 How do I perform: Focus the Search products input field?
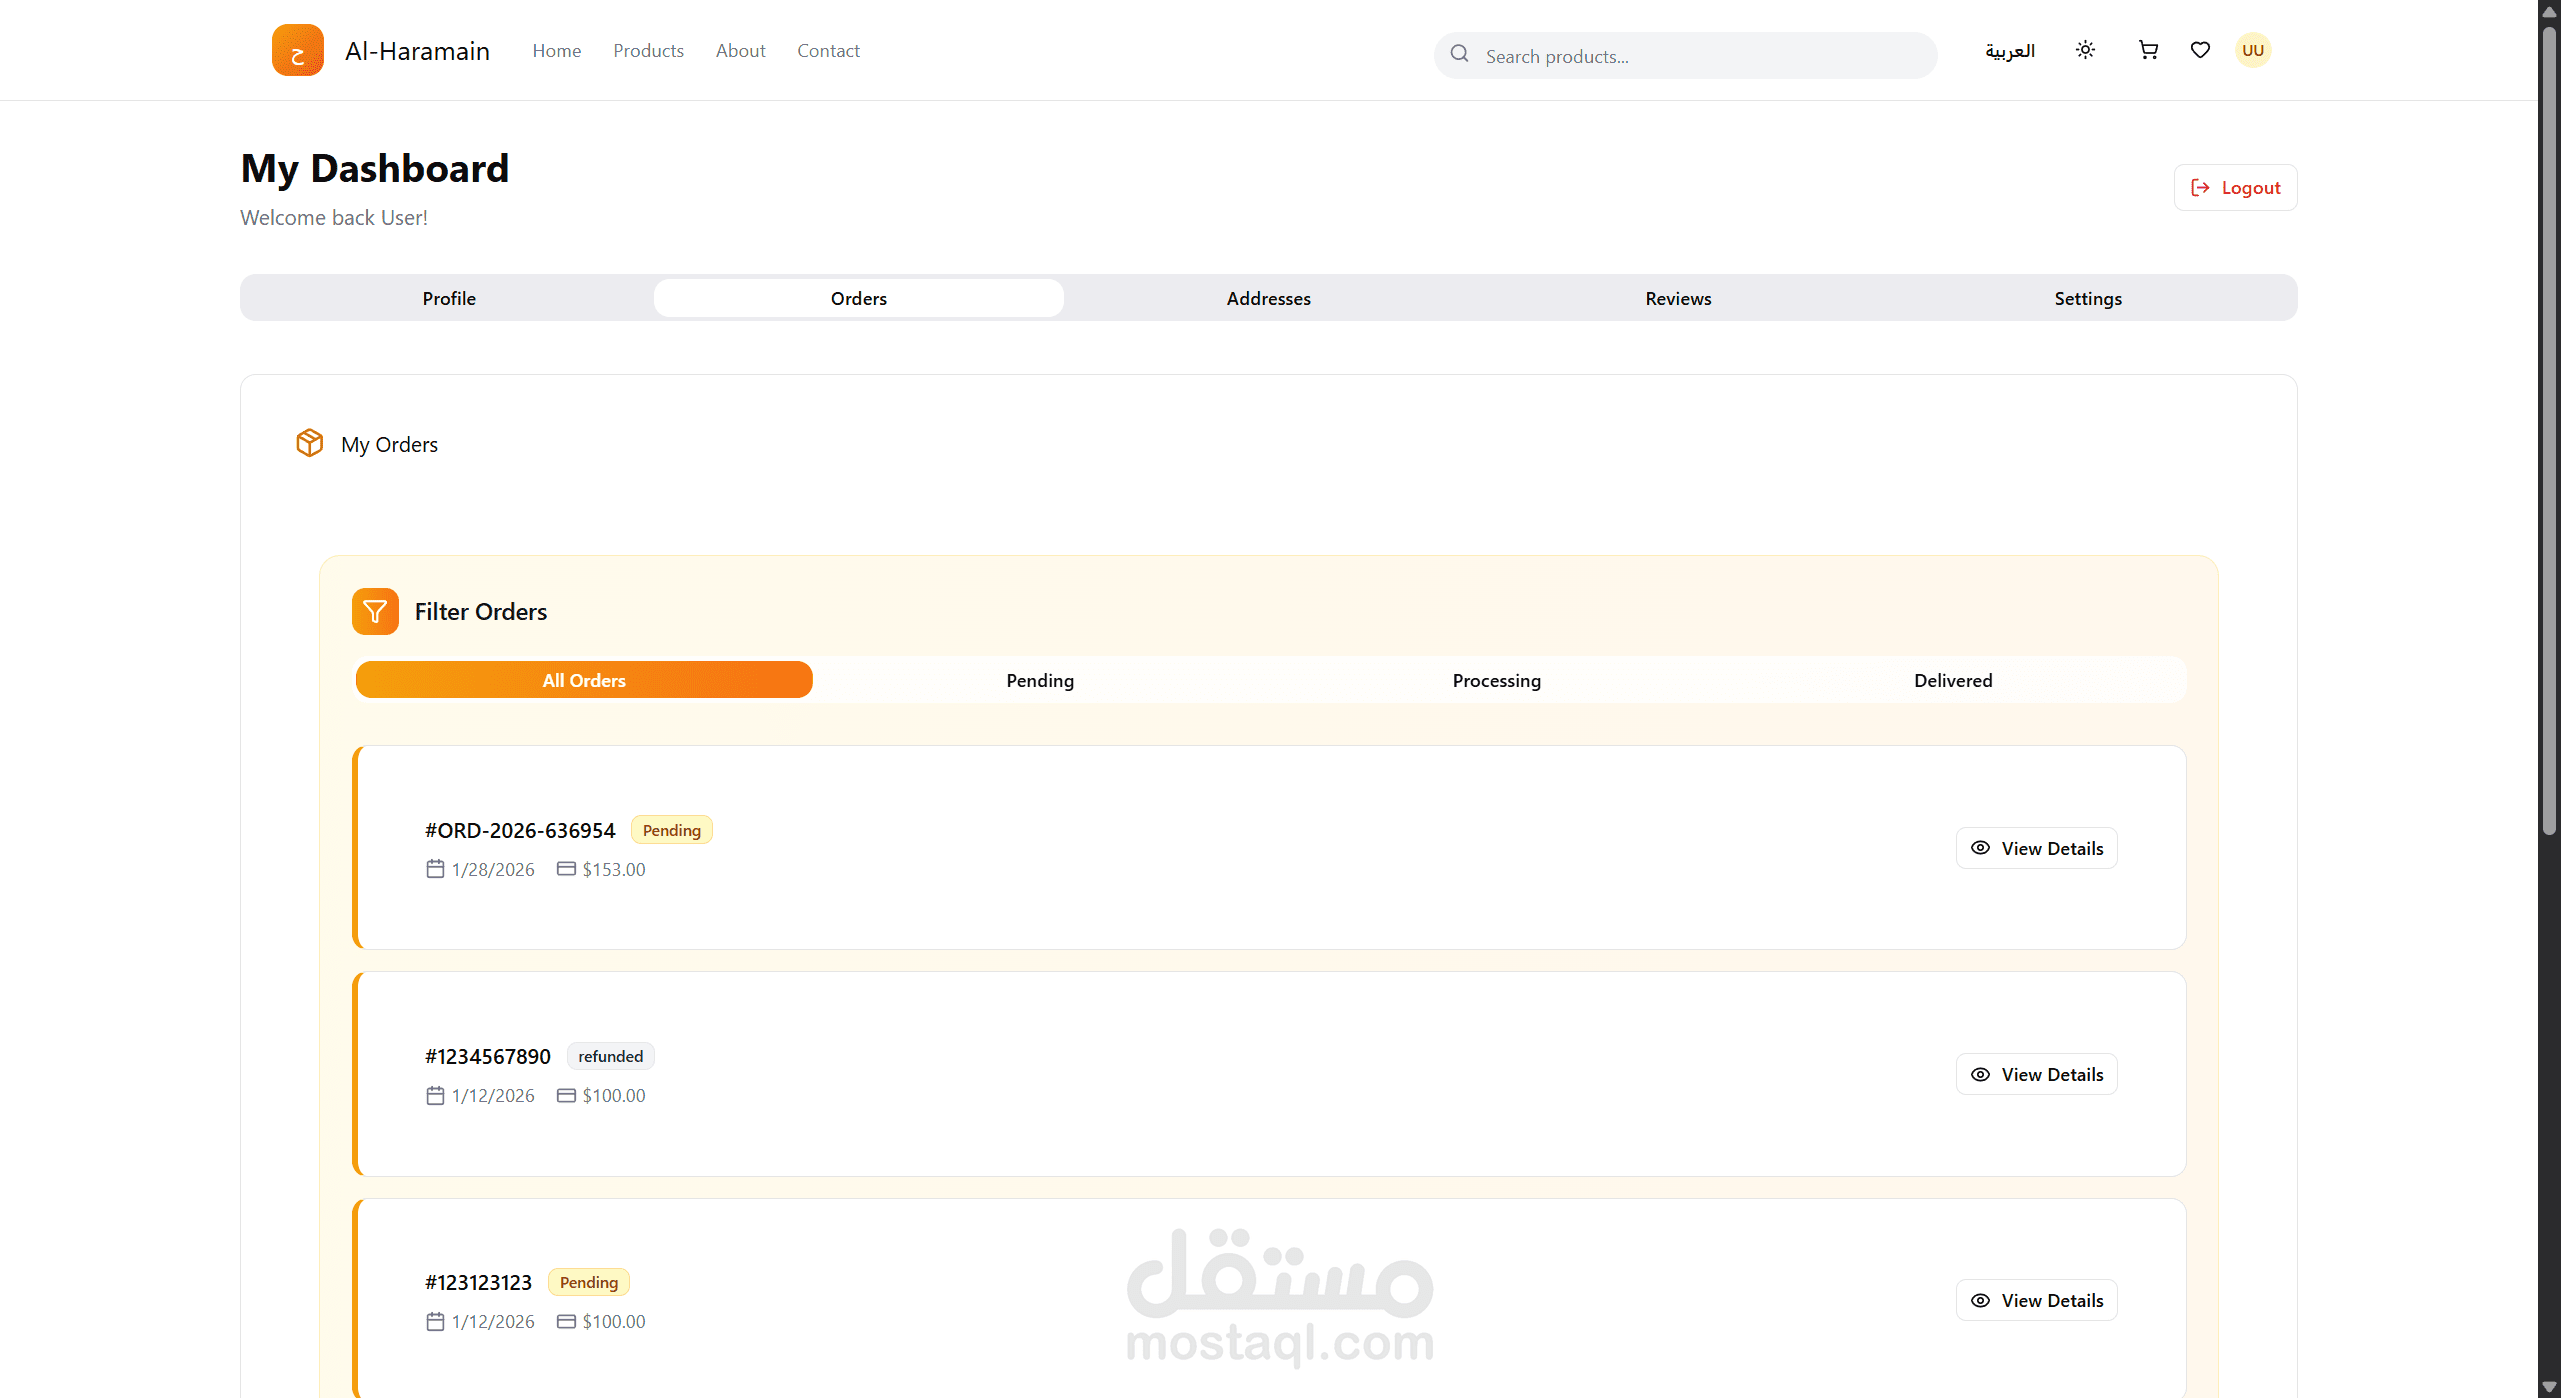tap(1700, 56)
